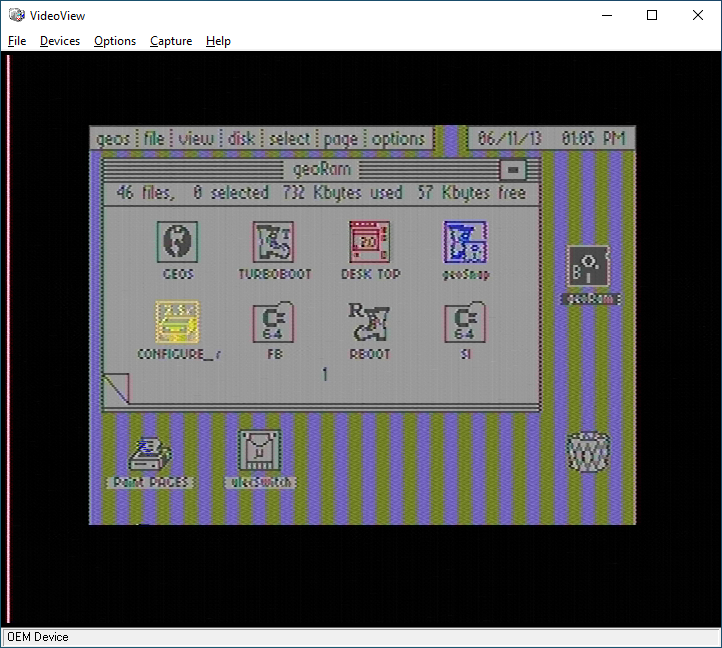
Task: Open the GEOS view menu
Action: 196,139
